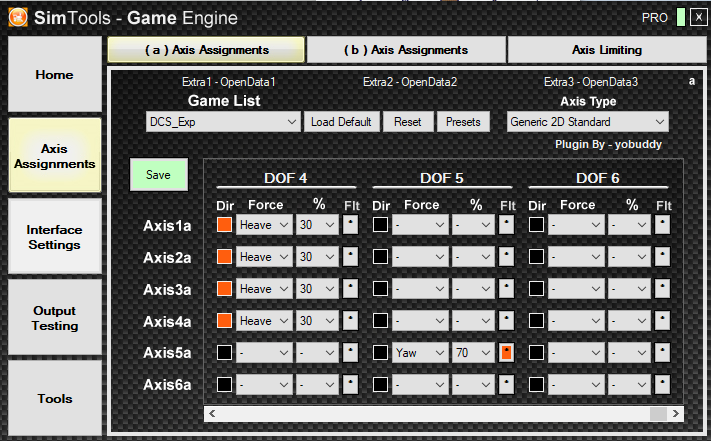Open Axis3a DOF 4 percent dropdown 30
This screenshot has width=711, height=441.
[317, 289]
